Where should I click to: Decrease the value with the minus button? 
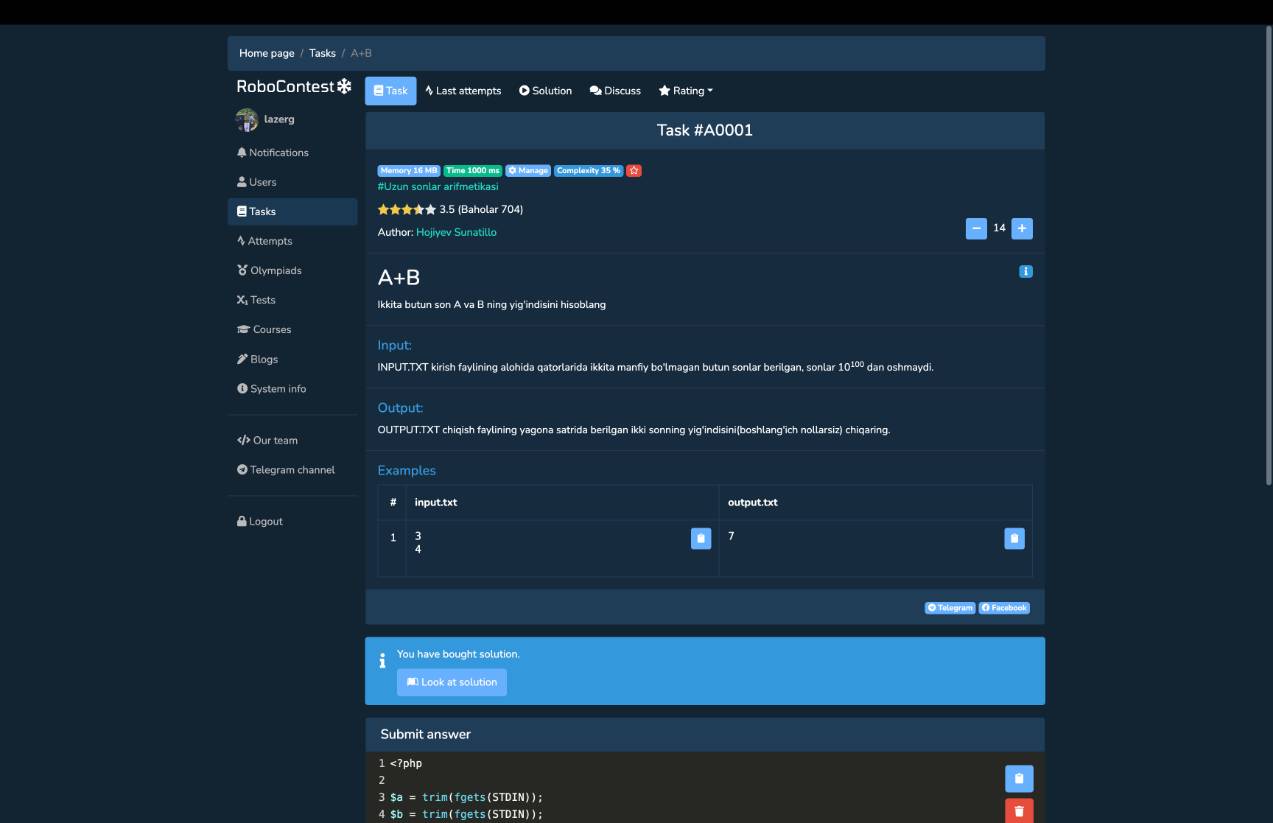point(976,228)
